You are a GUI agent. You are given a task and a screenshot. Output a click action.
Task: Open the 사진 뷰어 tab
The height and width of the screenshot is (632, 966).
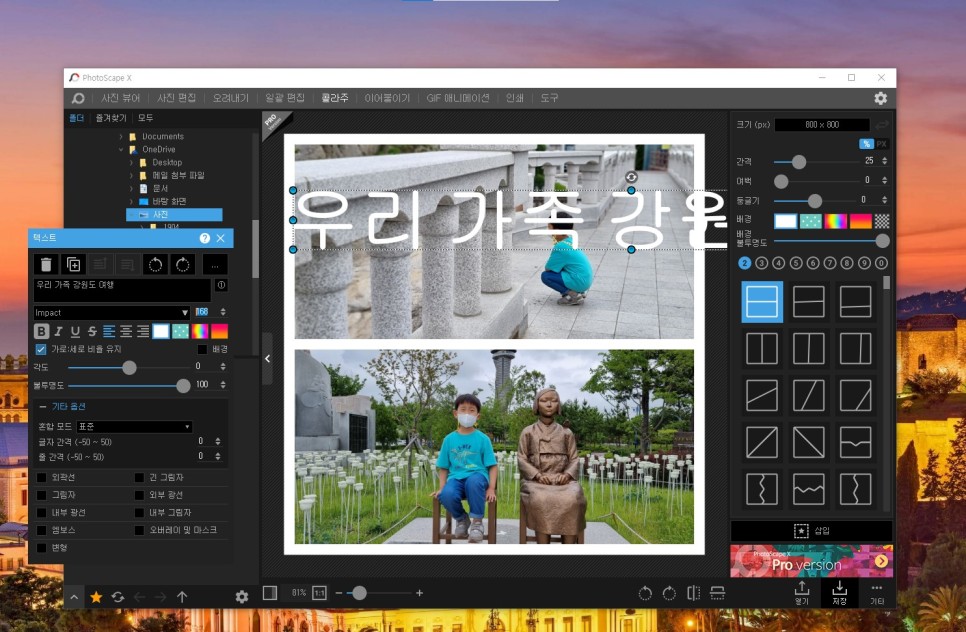click(121, 98)
